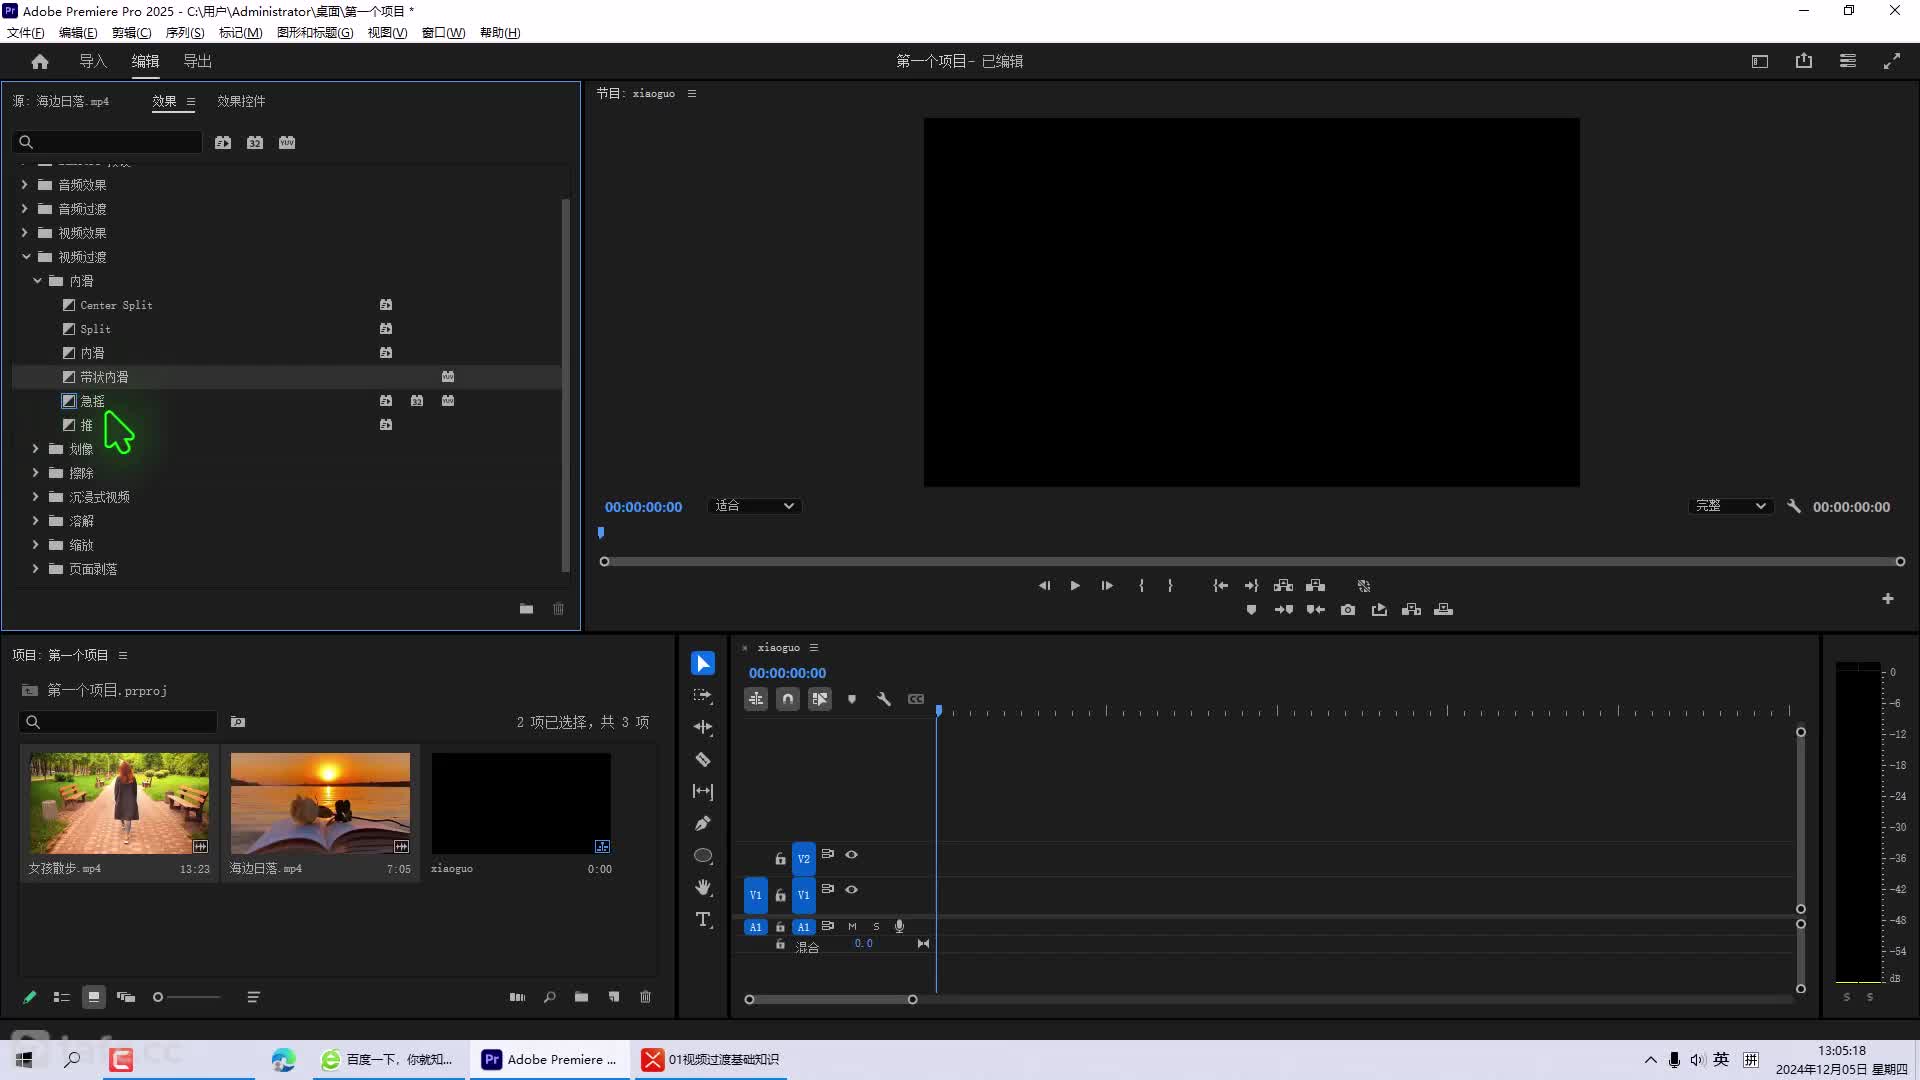Open program monitor Settings wrench
This screenshot has height=1080, width=1920.
(1794, 507)
